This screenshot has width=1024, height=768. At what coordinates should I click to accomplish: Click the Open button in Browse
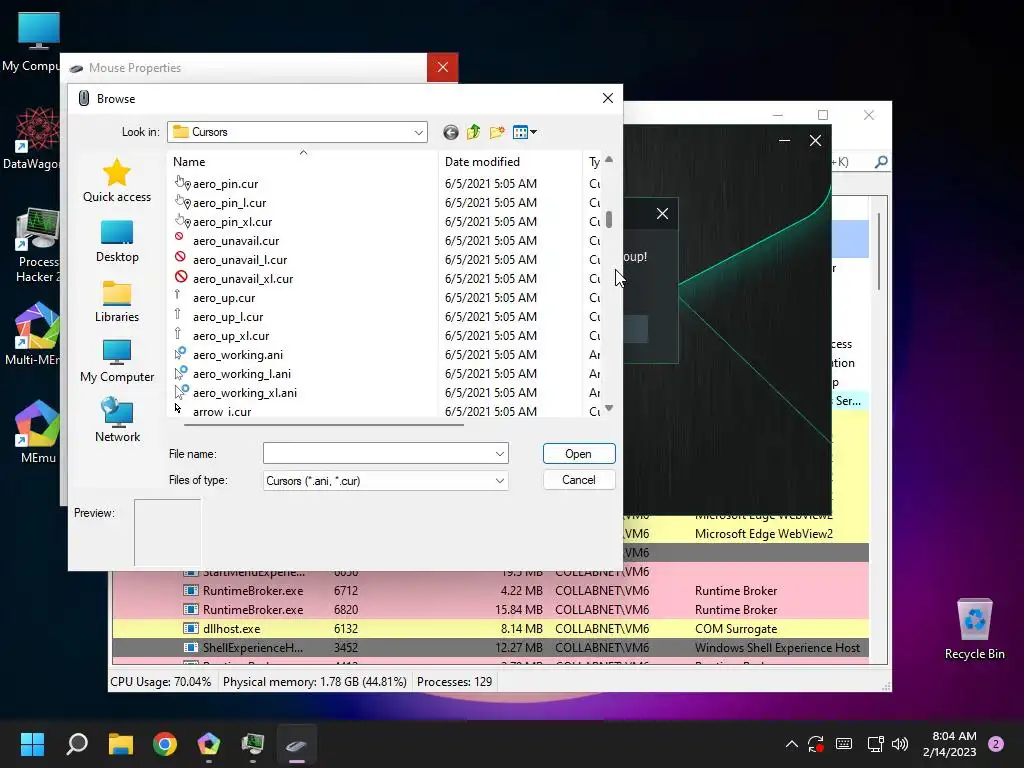tap(579, 454)
